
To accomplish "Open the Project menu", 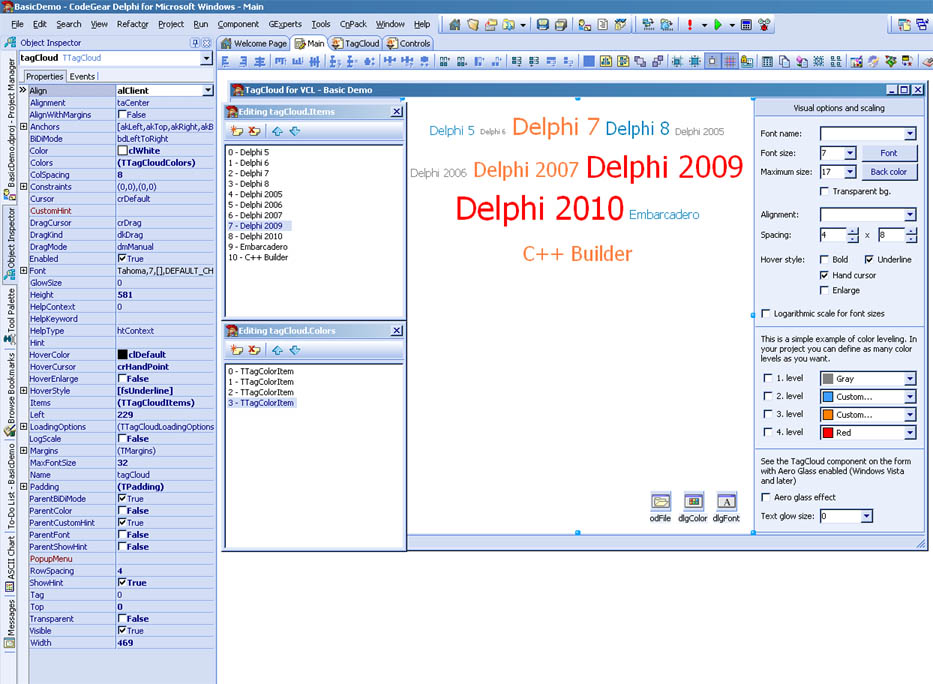I will pos(171,24).
